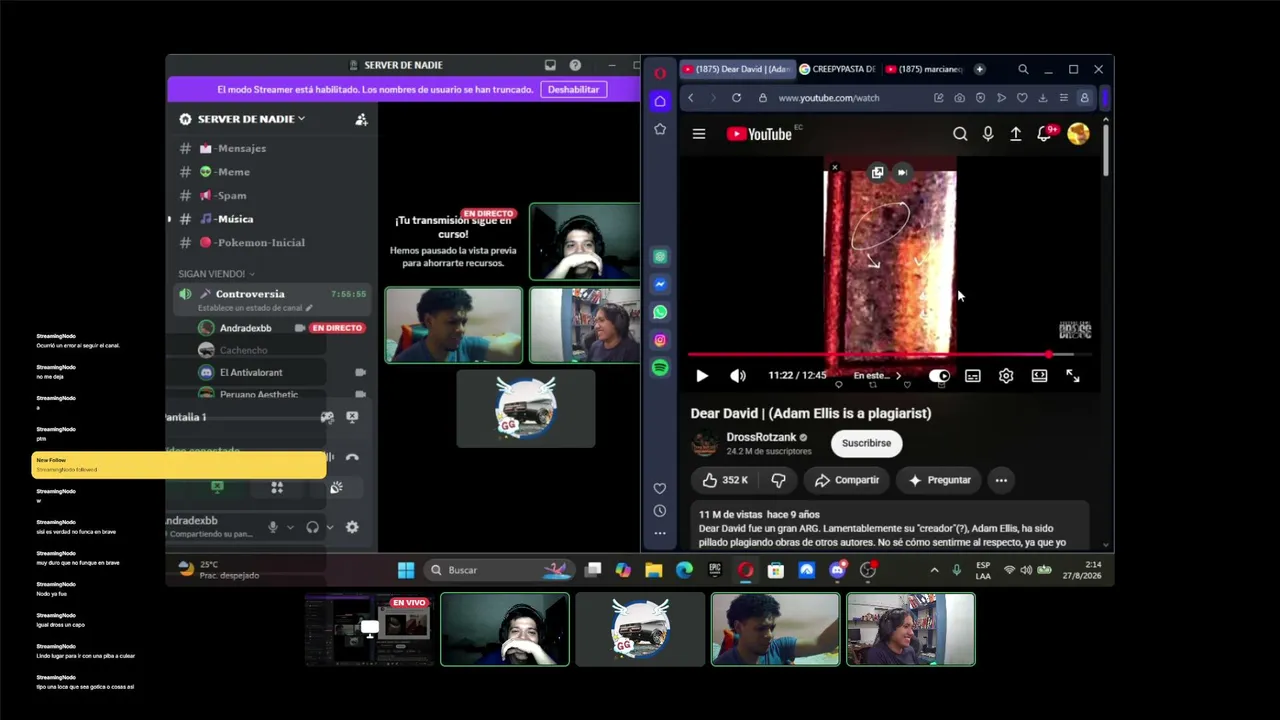Invite people to SERVER DE NADIE

point(361,119)
